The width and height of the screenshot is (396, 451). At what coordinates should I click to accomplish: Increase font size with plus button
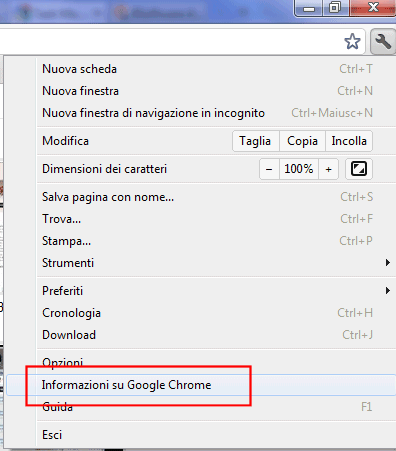click(x=329, y=169)
